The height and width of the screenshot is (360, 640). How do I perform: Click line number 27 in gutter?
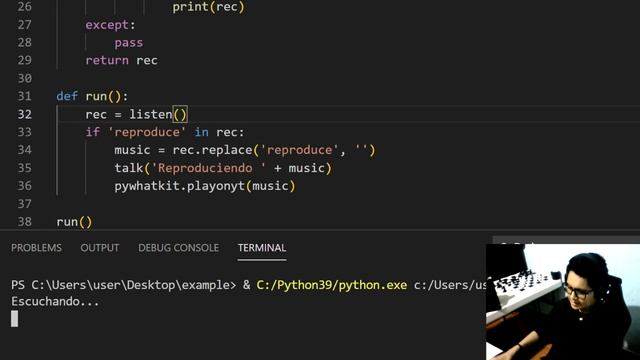24,25
